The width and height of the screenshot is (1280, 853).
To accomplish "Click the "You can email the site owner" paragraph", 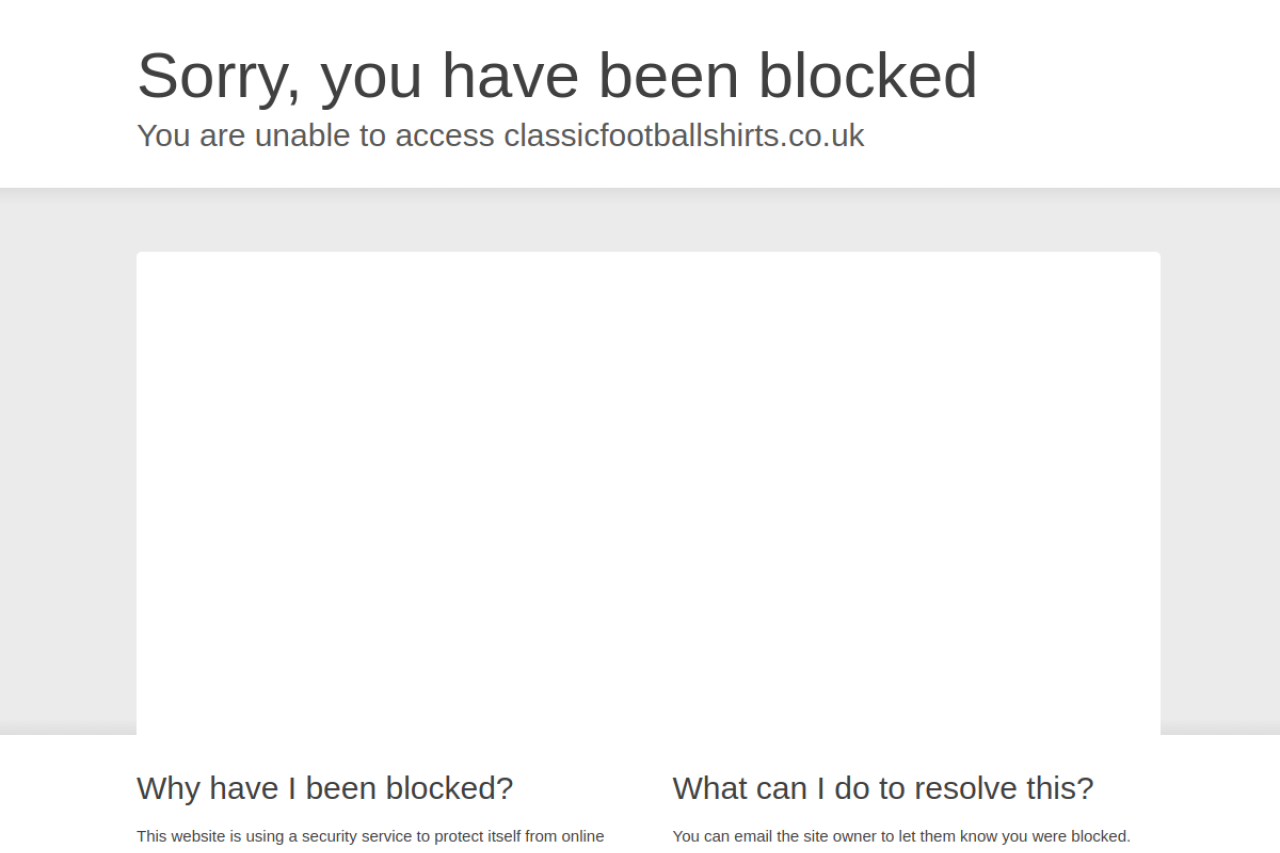I will (x=901, y=836).
